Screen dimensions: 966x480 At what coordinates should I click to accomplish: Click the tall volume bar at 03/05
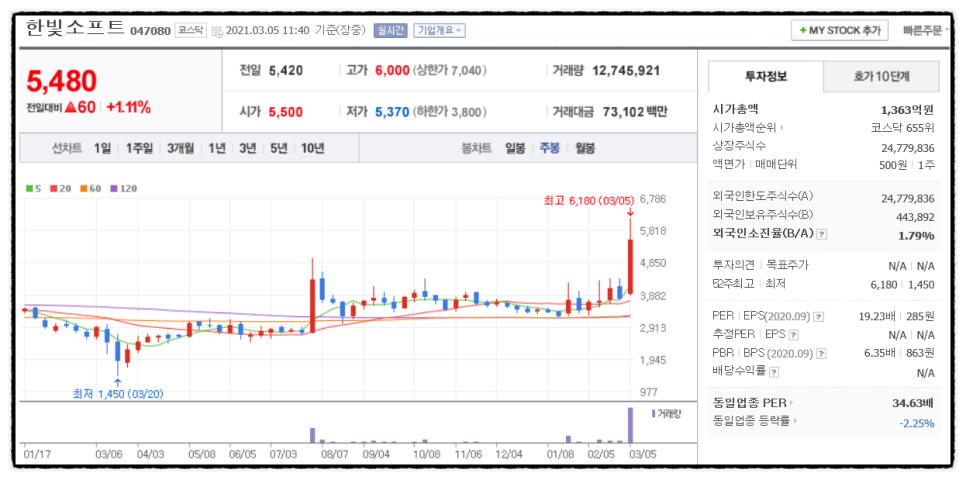(630, 425)
